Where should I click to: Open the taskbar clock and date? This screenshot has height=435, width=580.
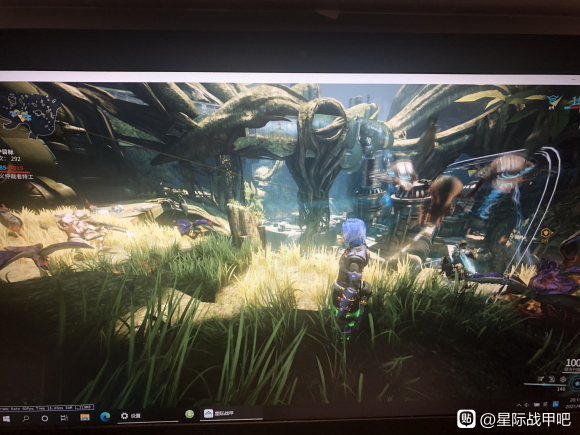click(x=573, y=403)
